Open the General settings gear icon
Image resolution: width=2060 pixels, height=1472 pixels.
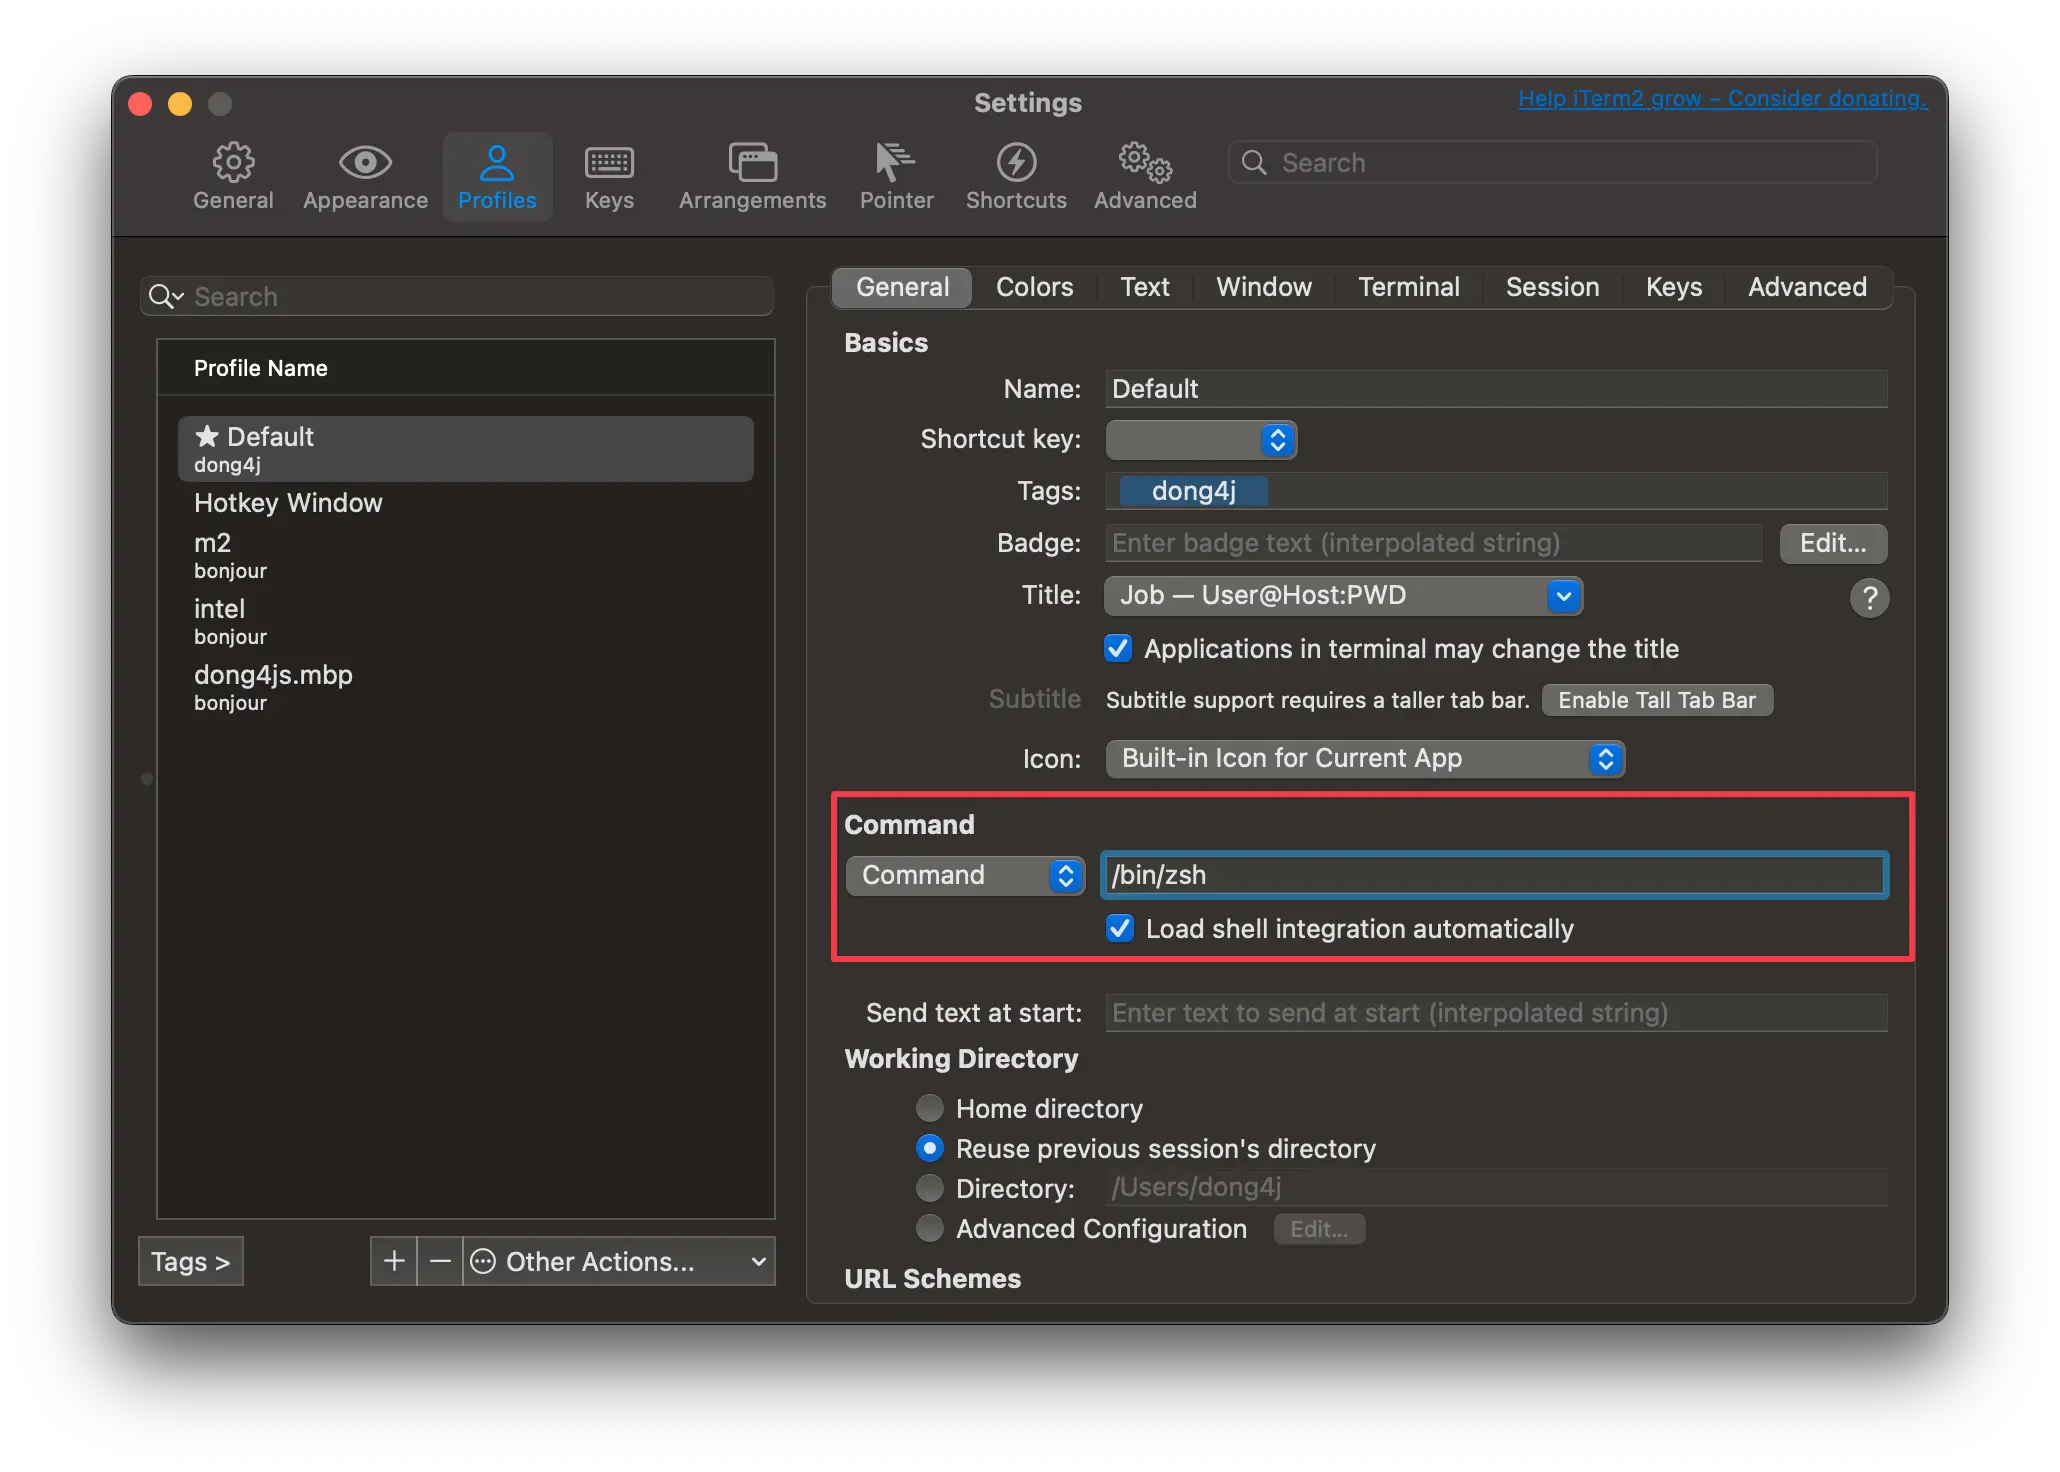233,163
